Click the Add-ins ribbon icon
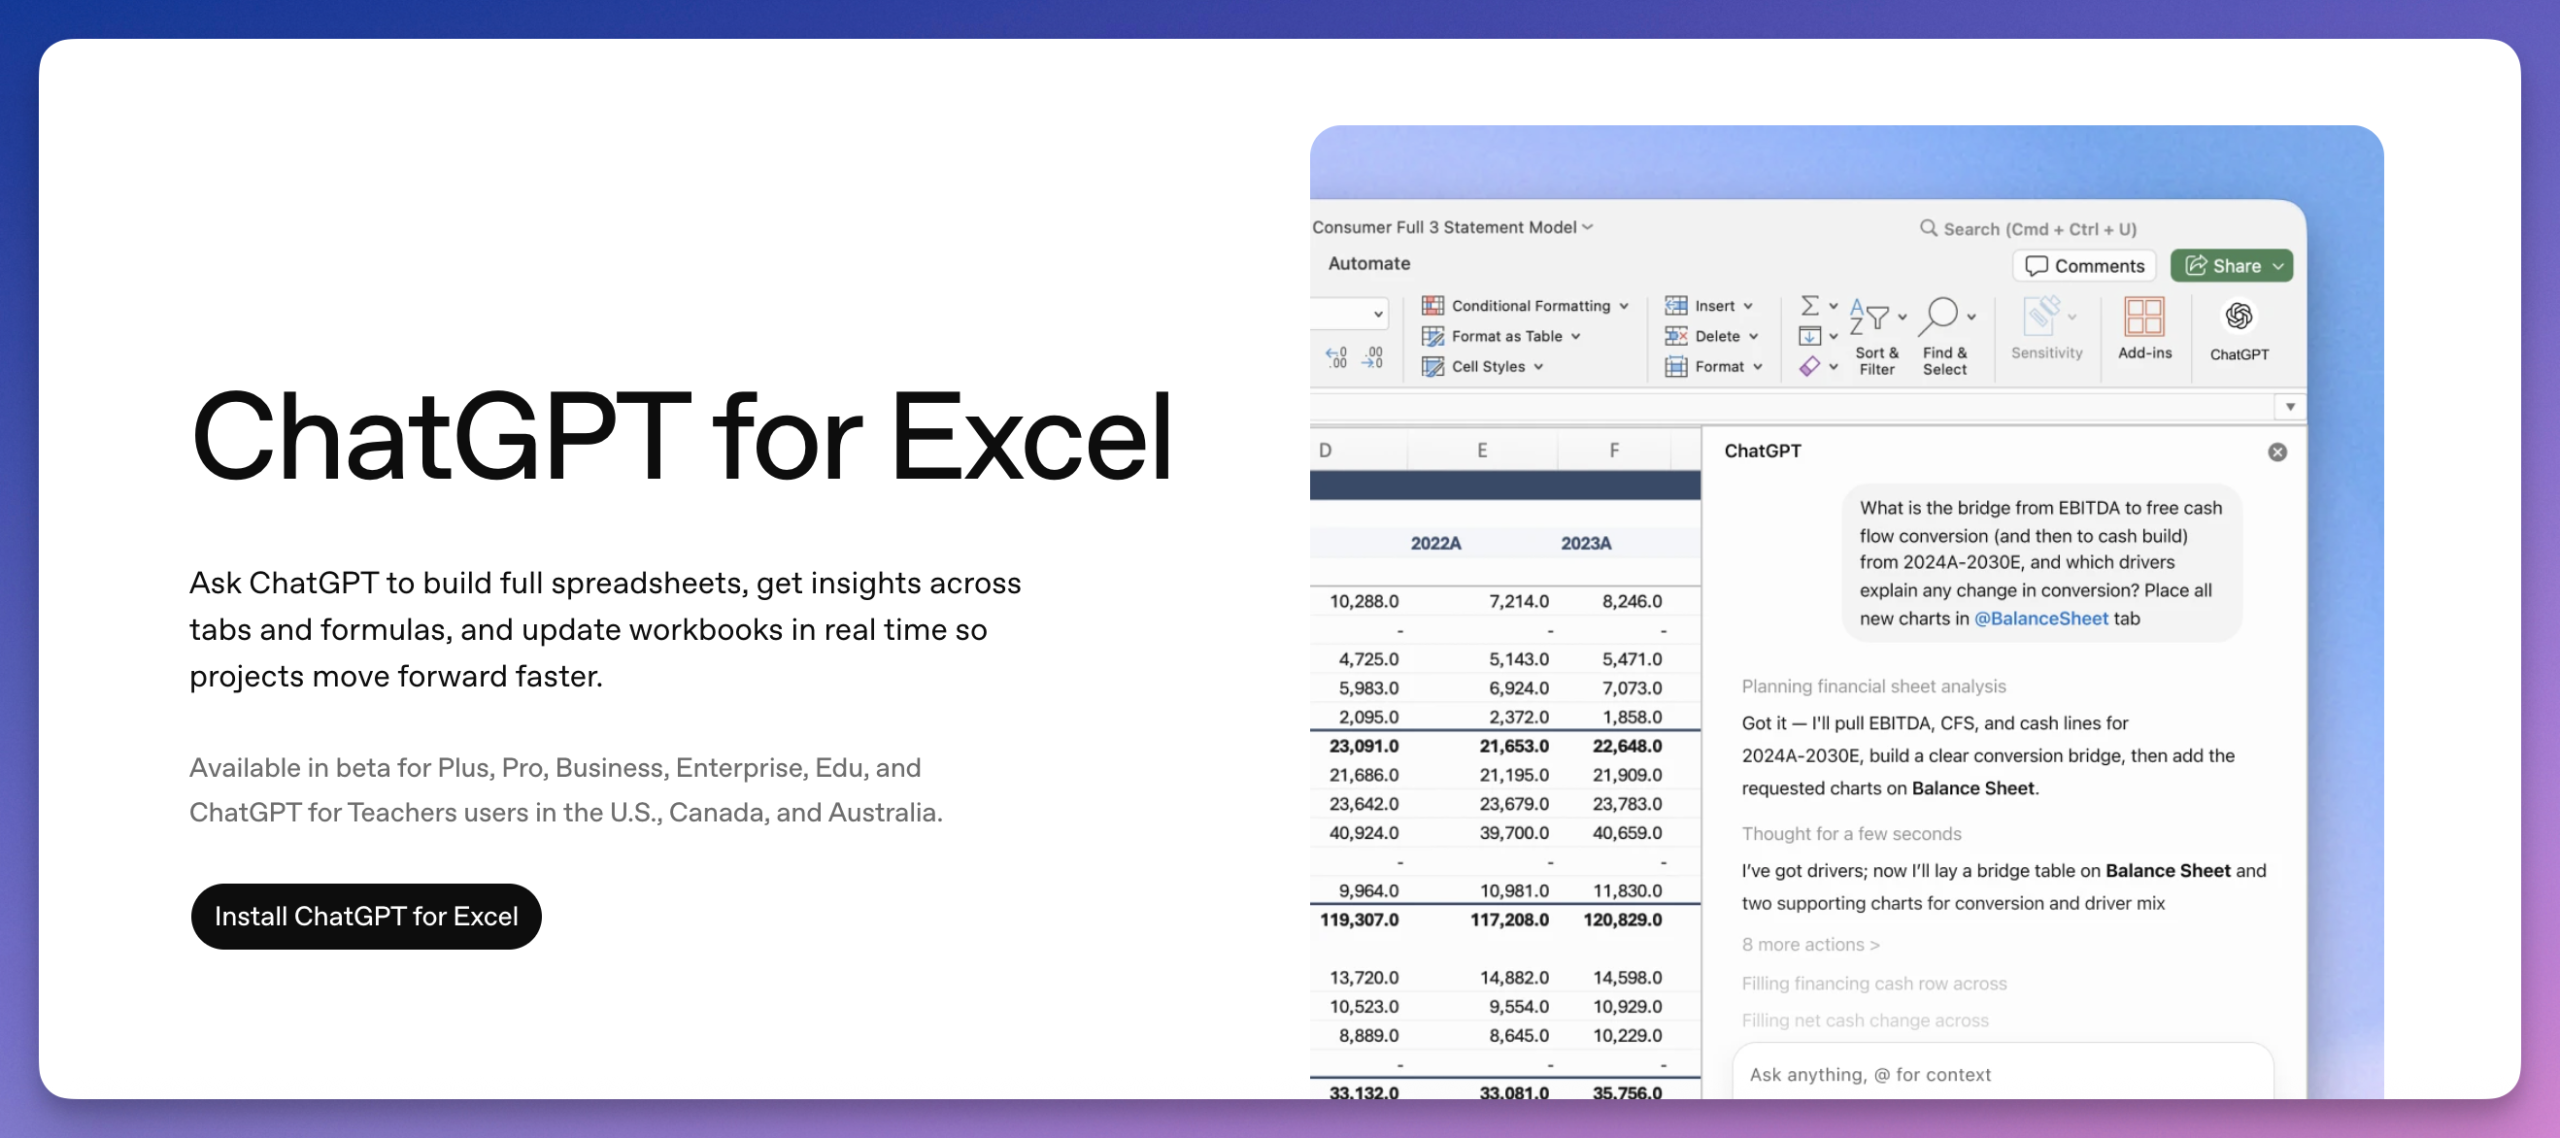Screen dimensions: 2560x1138 [x=2144, y=318]
